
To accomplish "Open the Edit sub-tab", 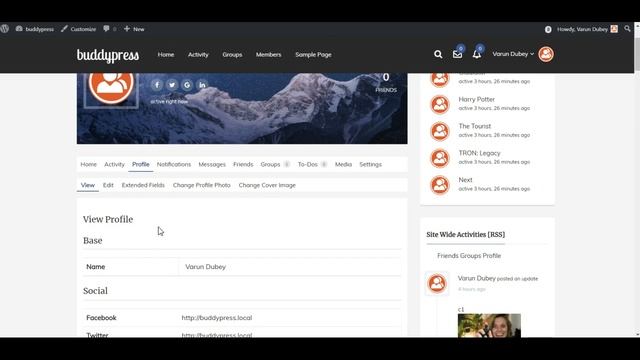I will tap(108, 185).
